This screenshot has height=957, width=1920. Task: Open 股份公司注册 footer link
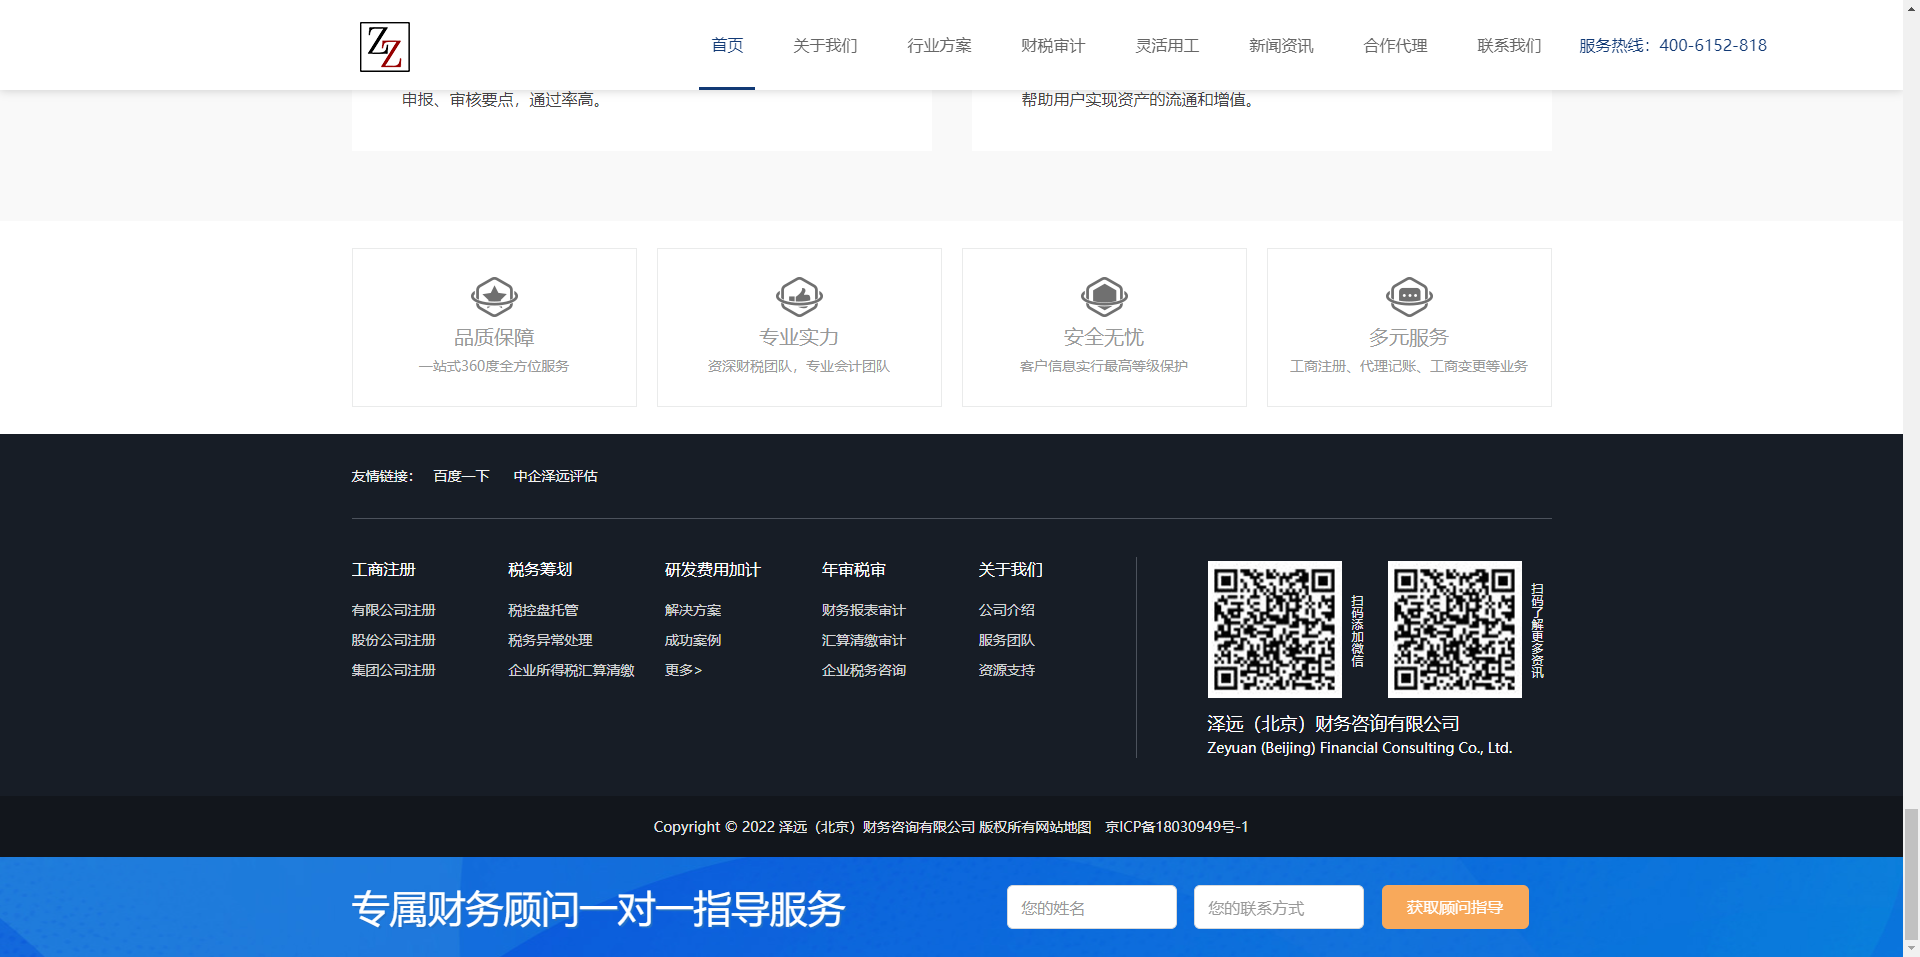click(x=393, y=640)
